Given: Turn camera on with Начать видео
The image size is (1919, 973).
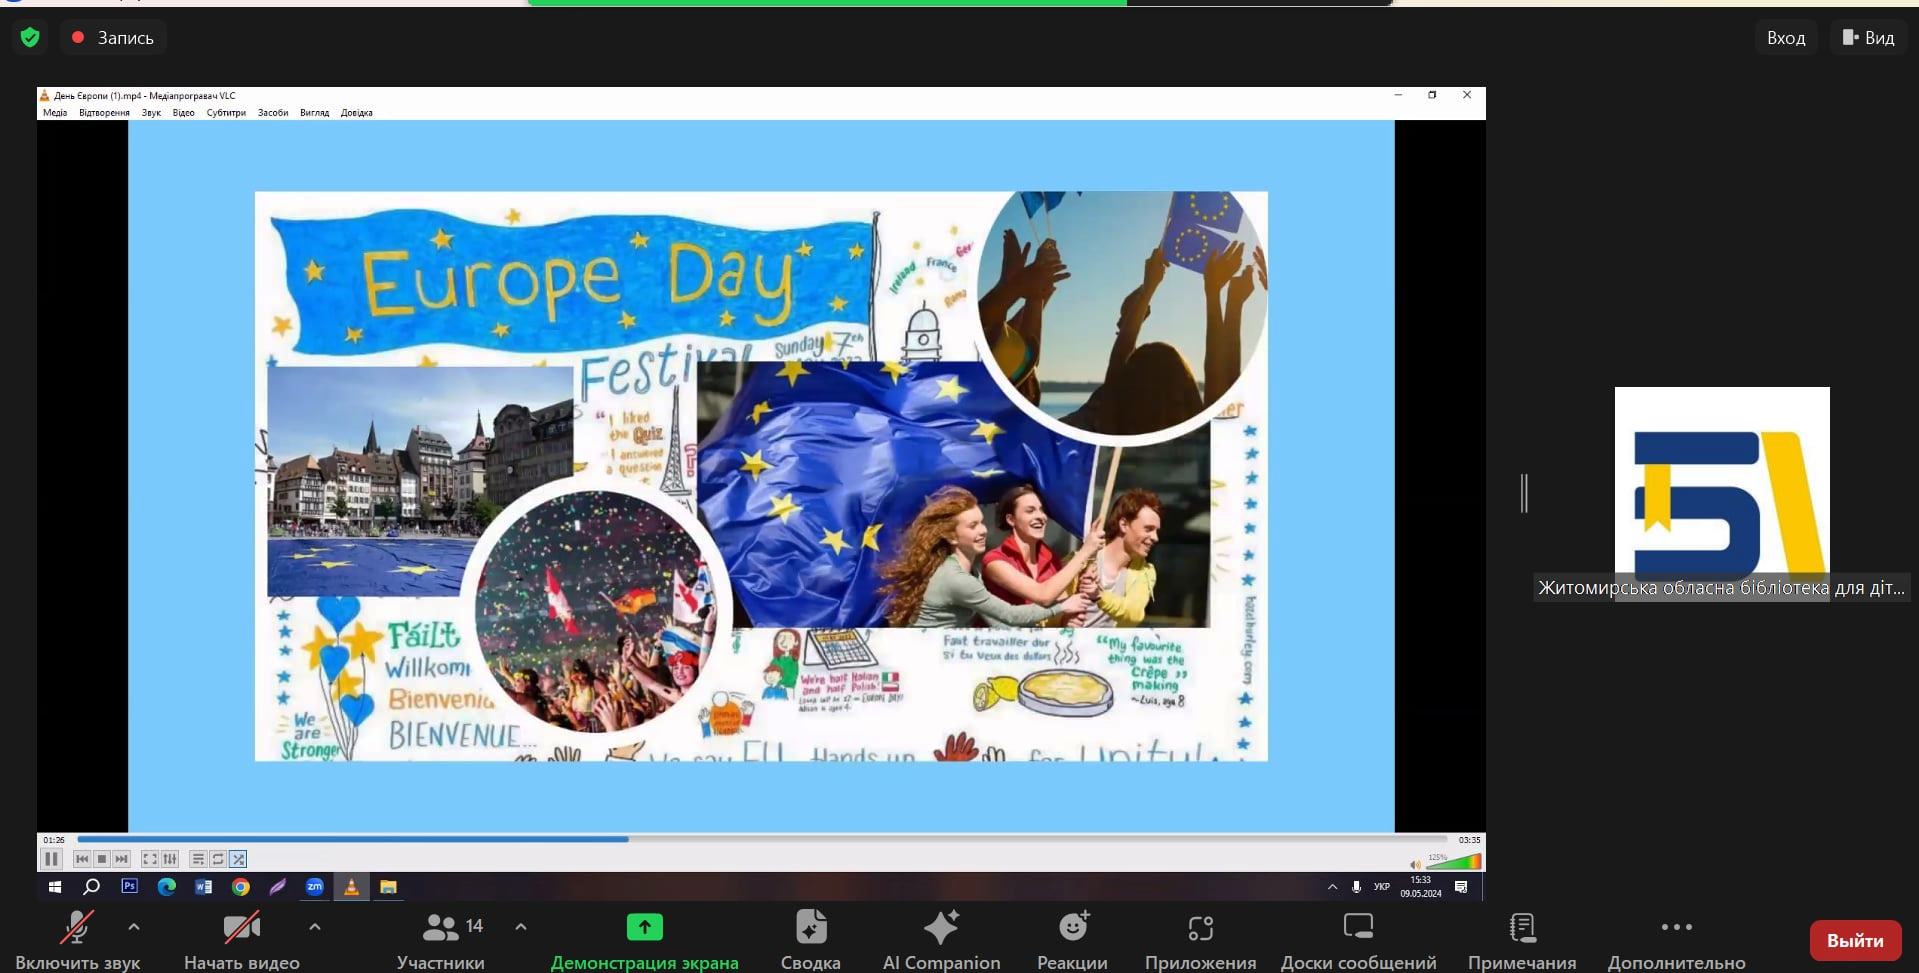Looking at the screenshot, I should pyautogui.click(x=241, y=939).
